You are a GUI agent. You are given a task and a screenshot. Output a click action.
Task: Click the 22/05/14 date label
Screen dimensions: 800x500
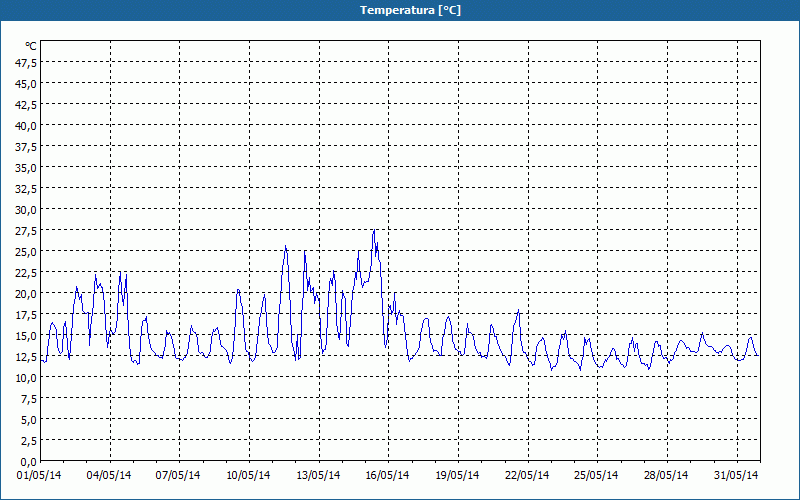527,476
